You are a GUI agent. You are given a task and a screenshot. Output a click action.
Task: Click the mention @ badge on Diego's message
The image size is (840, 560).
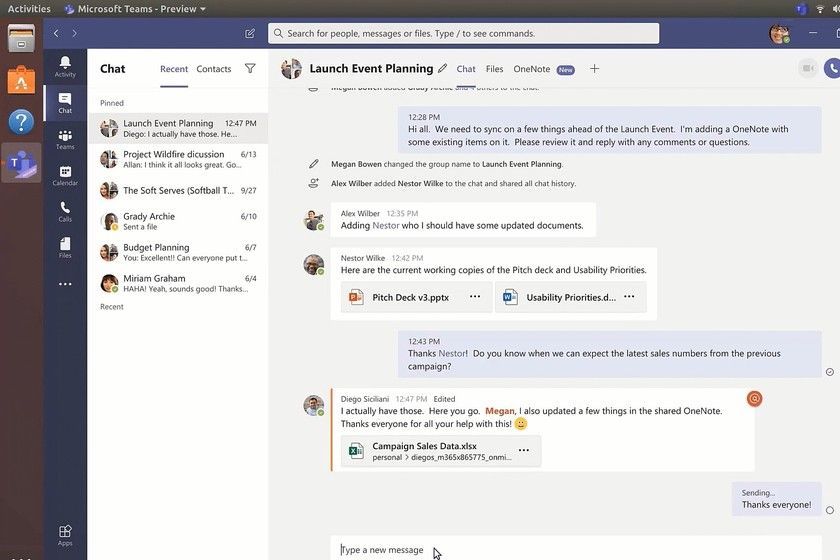click(x=754, y=398)
